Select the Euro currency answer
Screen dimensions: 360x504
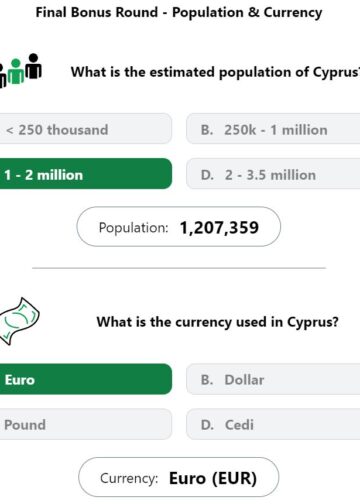point(86,379)
